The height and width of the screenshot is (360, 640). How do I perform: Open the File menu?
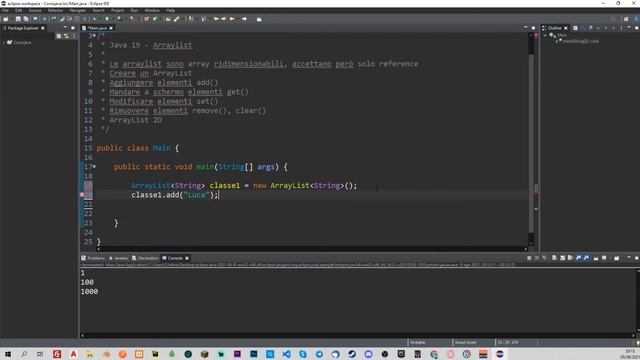tap(5, 10)
